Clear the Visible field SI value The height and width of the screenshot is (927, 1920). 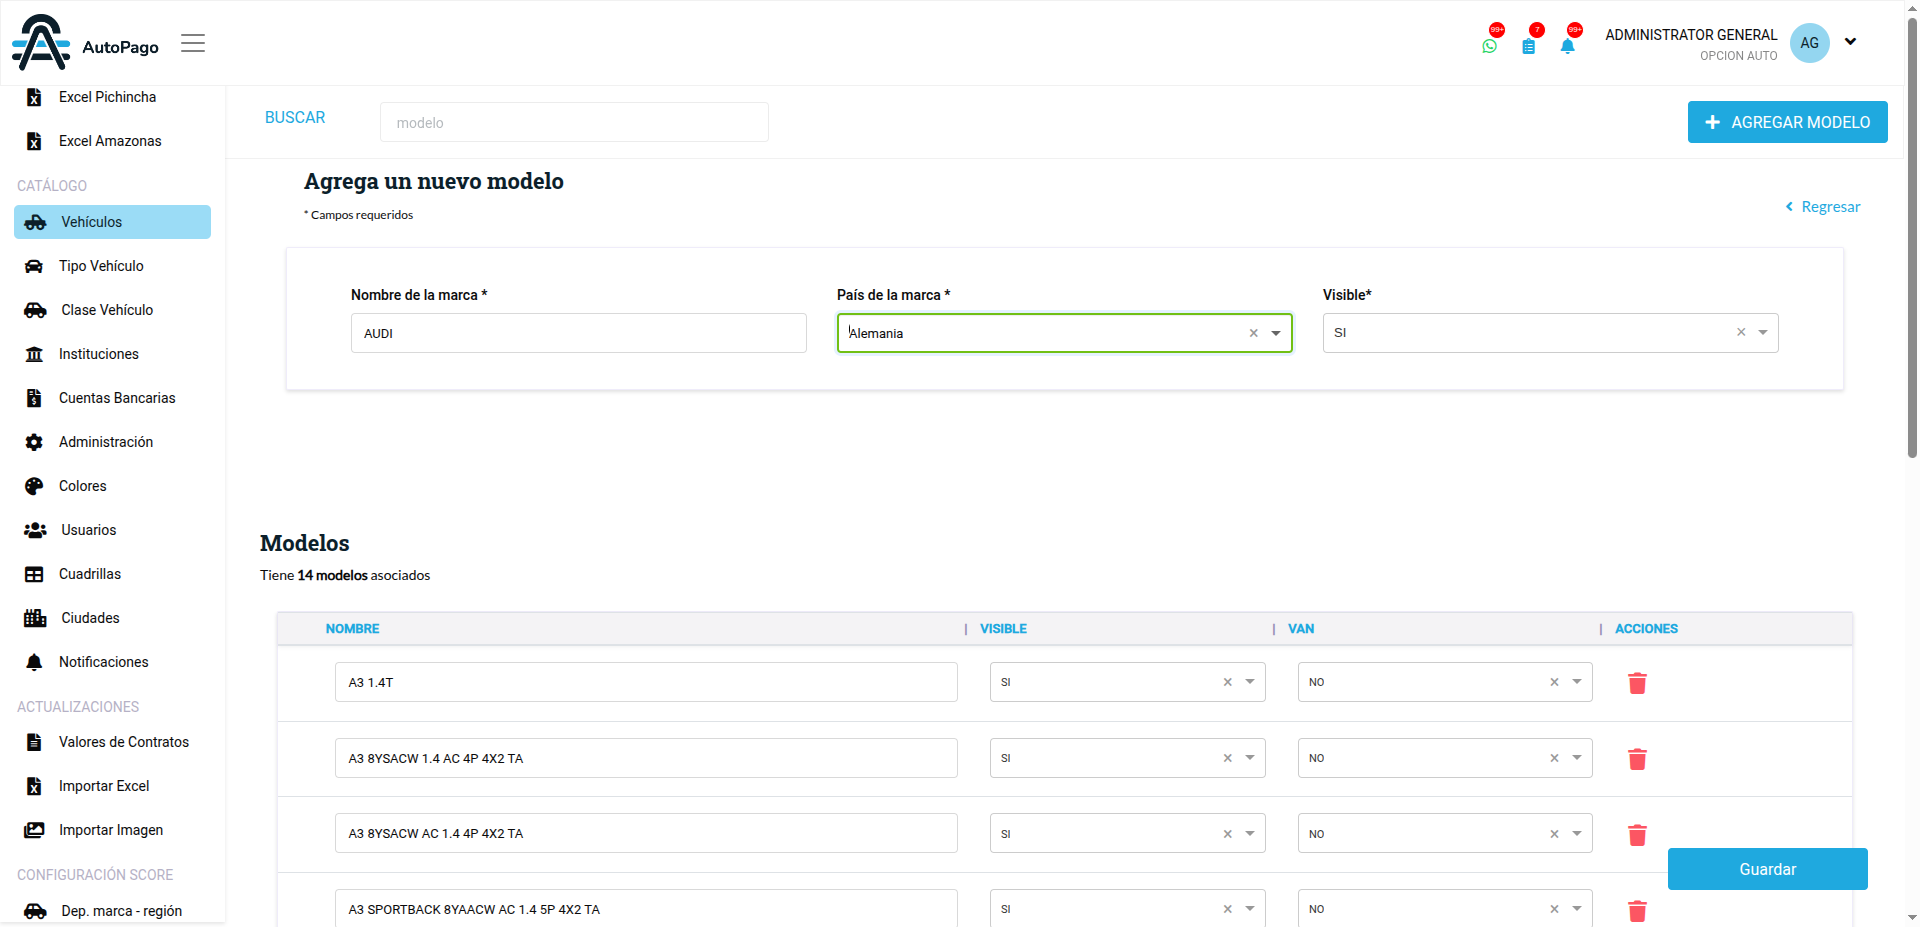pos(1741,332)
